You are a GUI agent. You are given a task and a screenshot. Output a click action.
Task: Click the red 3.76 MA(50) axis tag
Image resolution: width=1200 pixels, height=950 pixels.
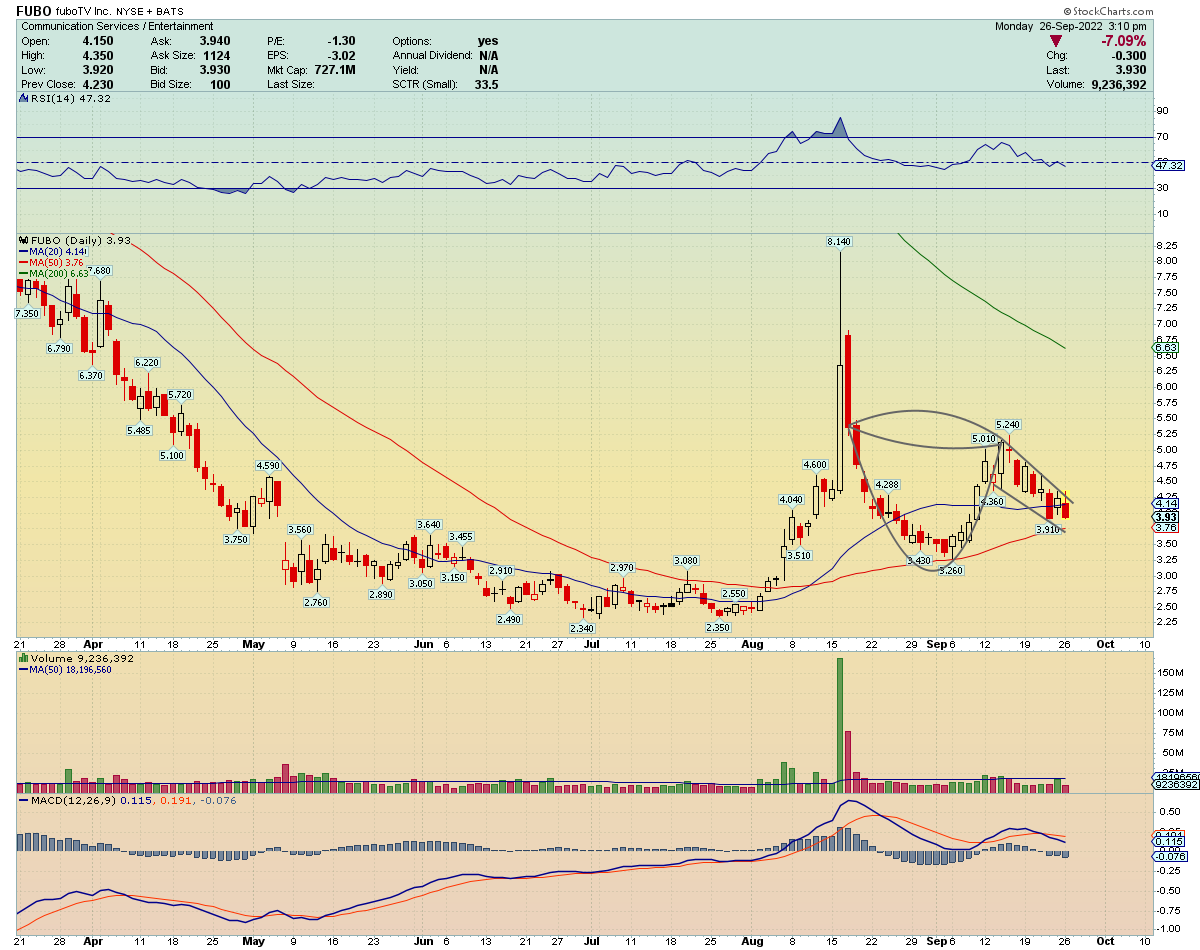click(x=1165, y=528)
